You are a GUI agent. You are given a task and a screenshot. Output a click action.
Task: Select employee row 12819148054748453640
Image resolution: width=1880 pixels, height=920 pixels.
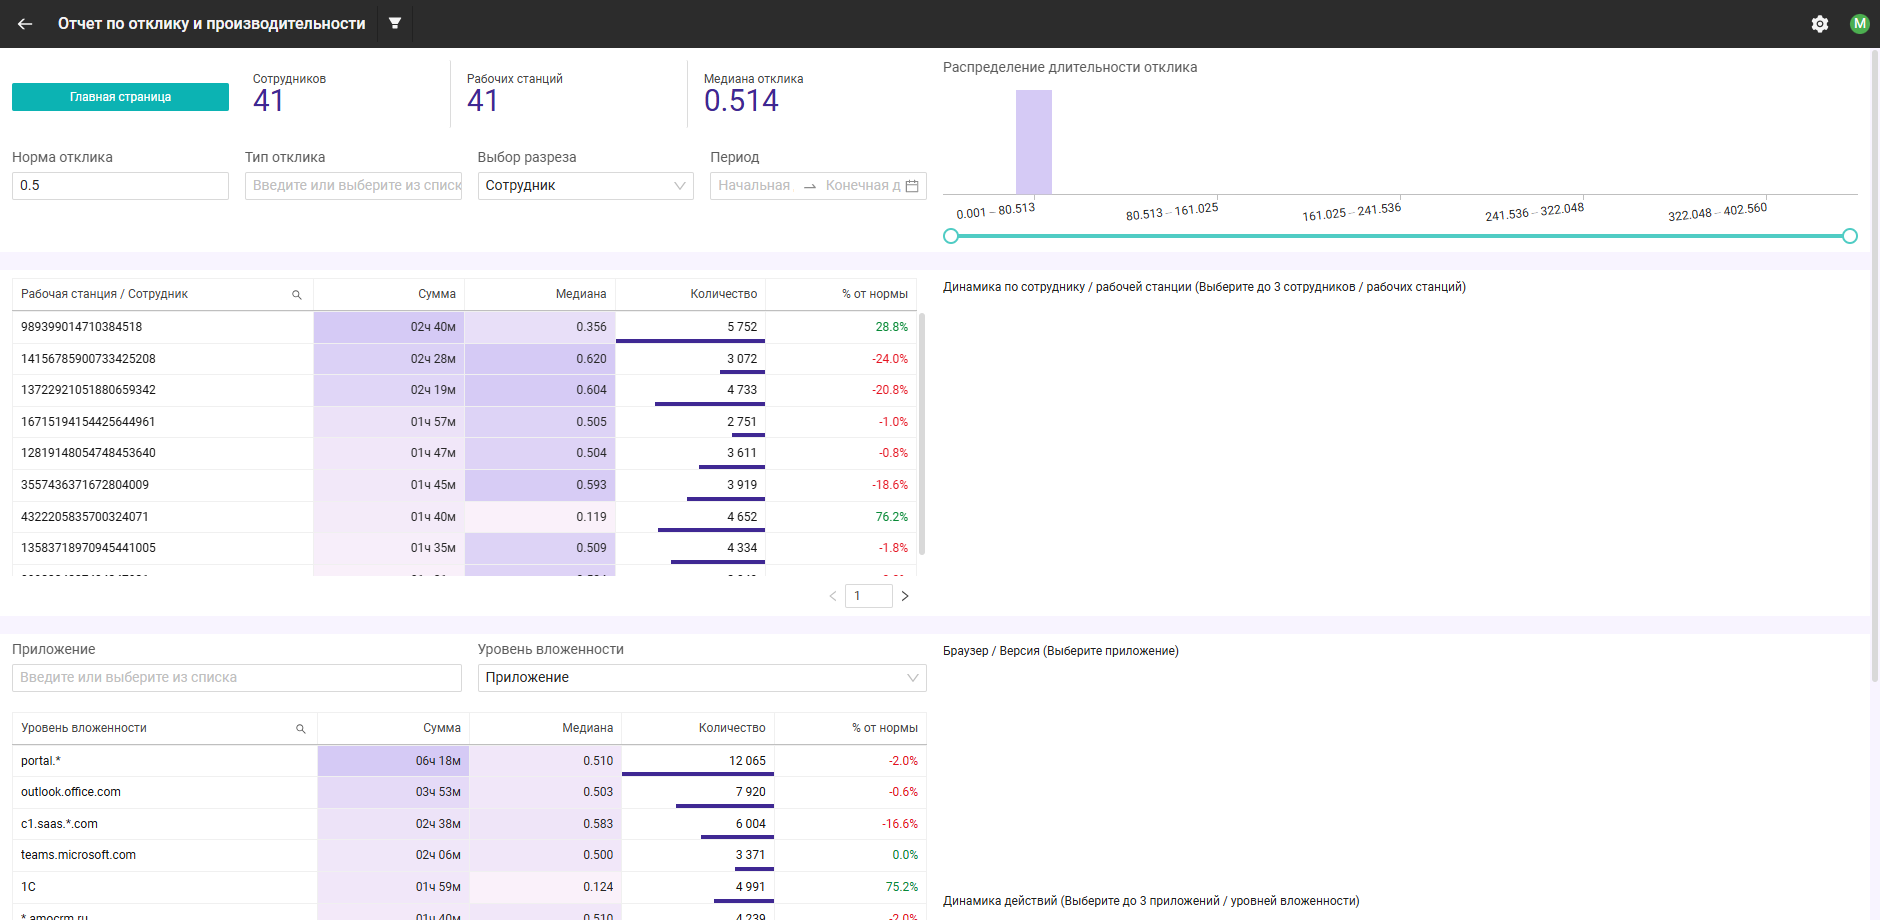pos(464,453)
